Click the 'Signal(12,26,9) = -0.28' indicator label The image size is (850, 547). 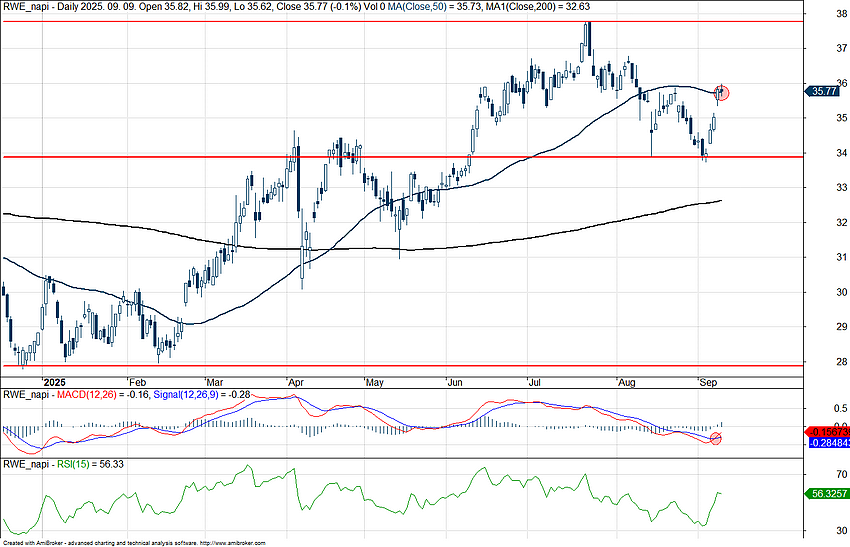[x=202, y=395]
